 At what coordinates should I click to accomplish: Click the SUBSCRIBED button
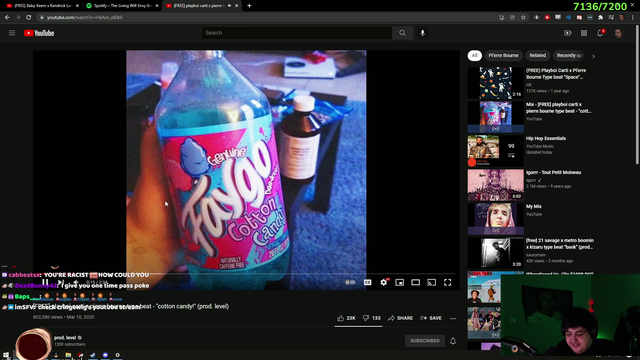point(425,341)
